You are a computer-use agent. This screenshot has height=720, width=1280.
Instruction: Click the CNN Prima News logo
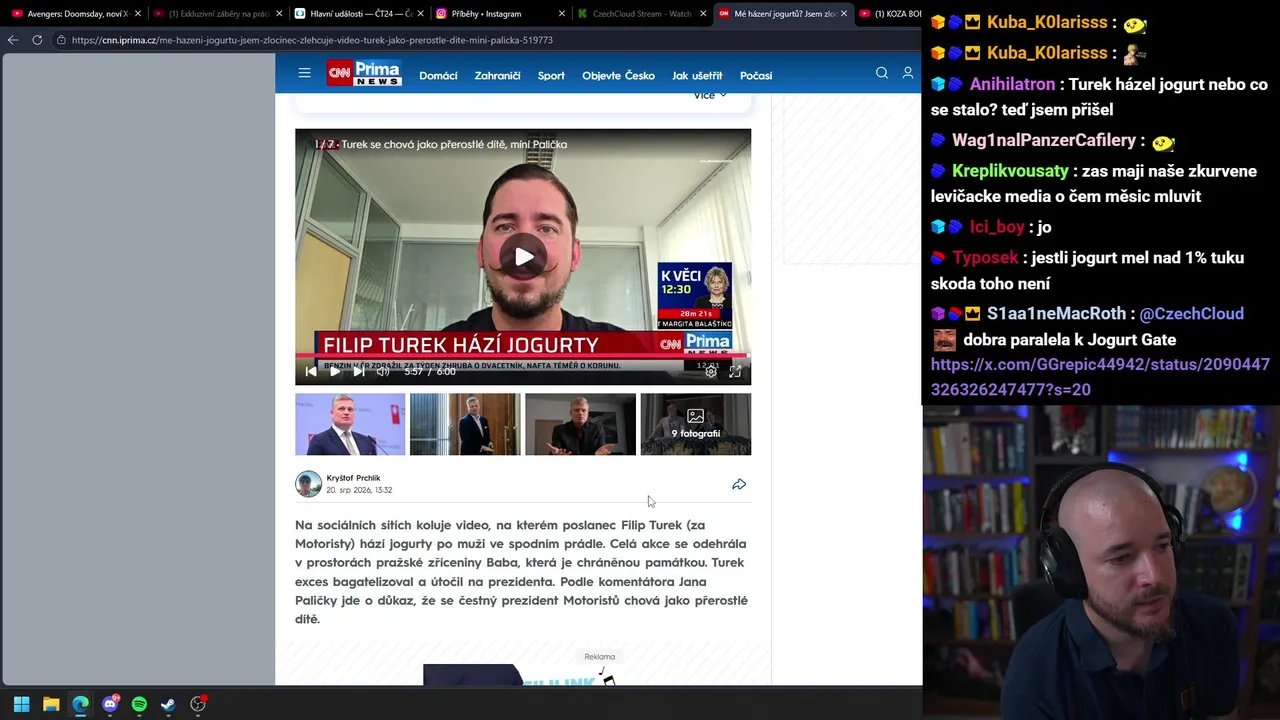click(364, 73)
